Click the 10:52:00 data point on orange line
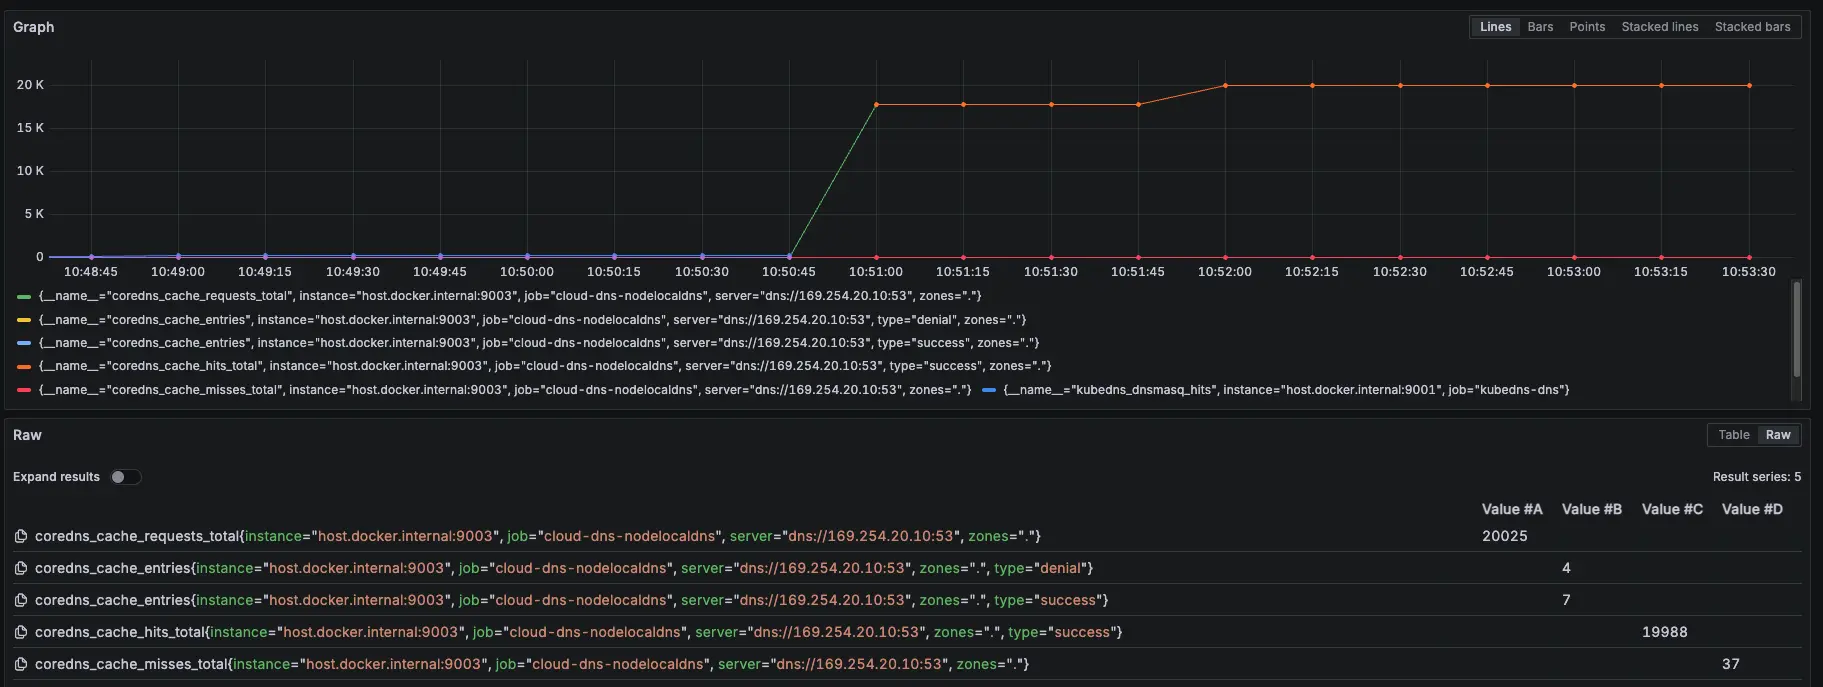This screenshot has height=687, width=1823. point(1225,86)
